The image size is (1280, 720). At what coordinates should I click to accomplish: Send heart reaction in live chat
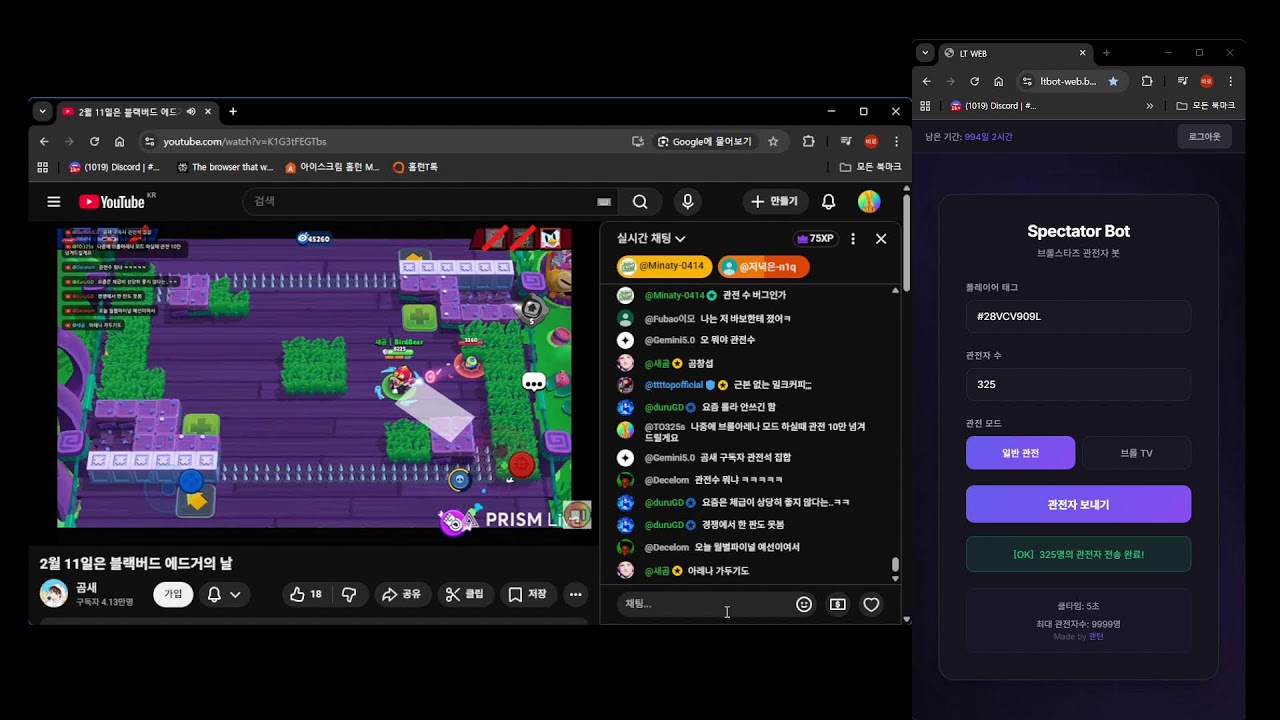pyautogui.click(x=871, y=604)
